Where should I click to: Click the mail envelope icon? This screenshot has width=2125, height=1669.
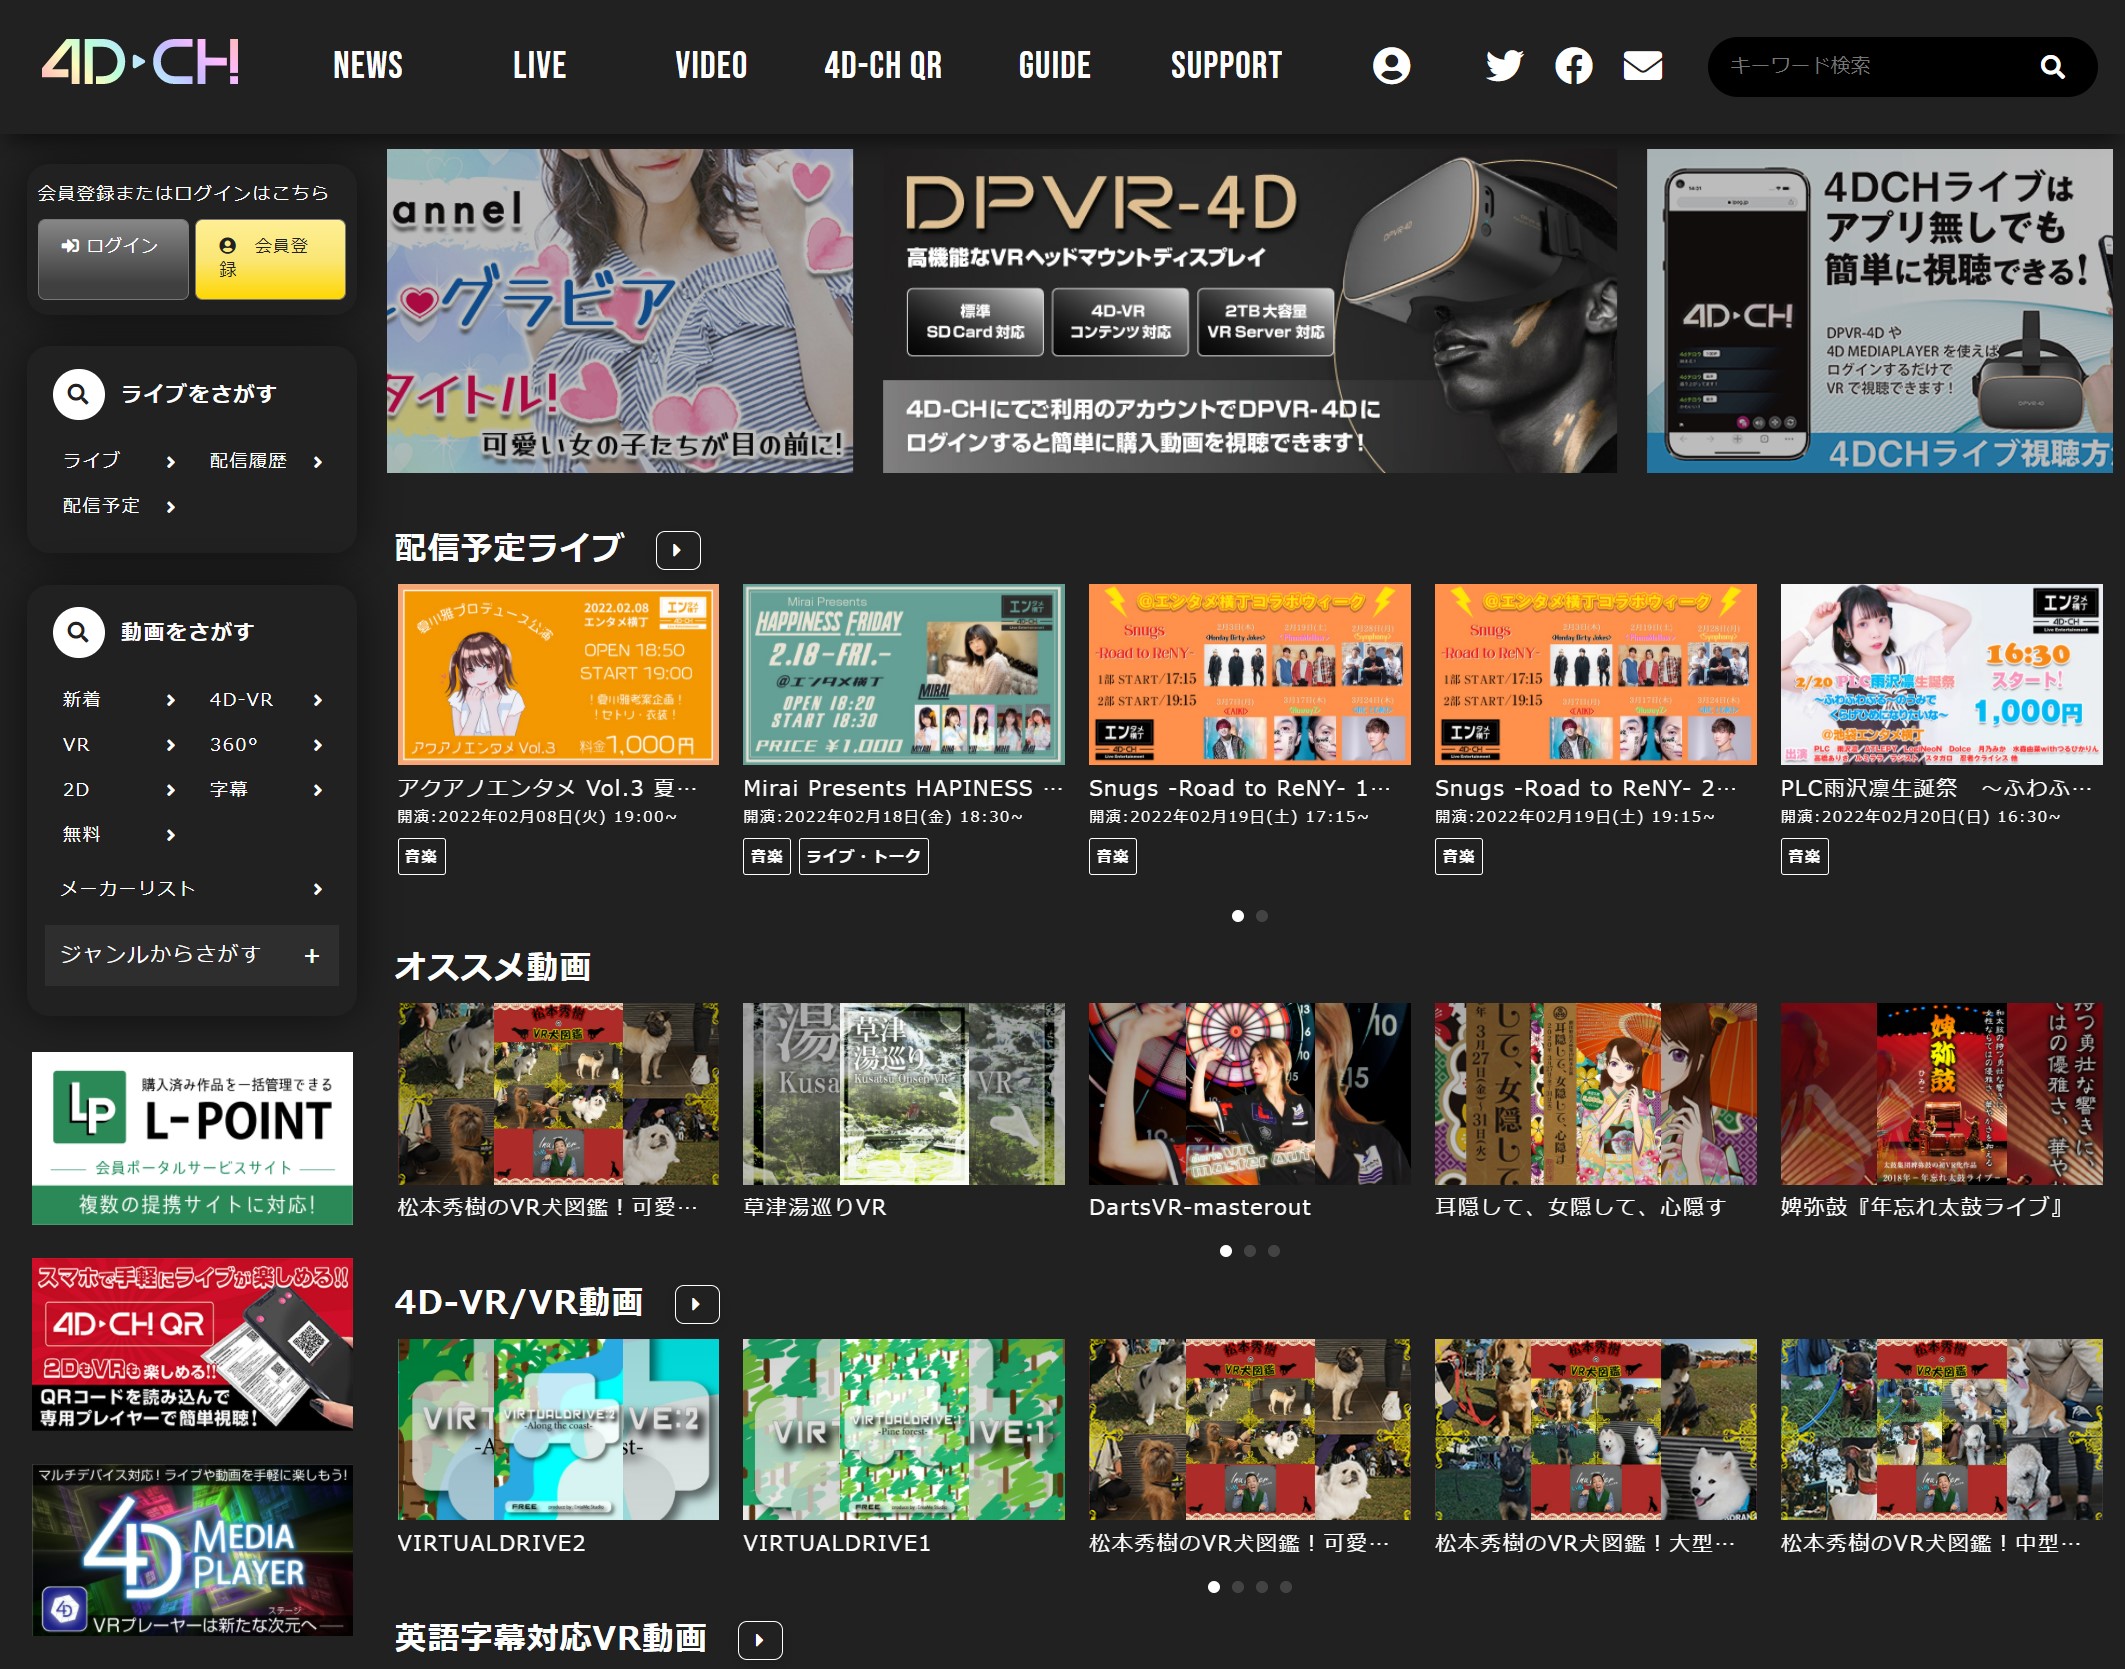tap(1642, 66)
